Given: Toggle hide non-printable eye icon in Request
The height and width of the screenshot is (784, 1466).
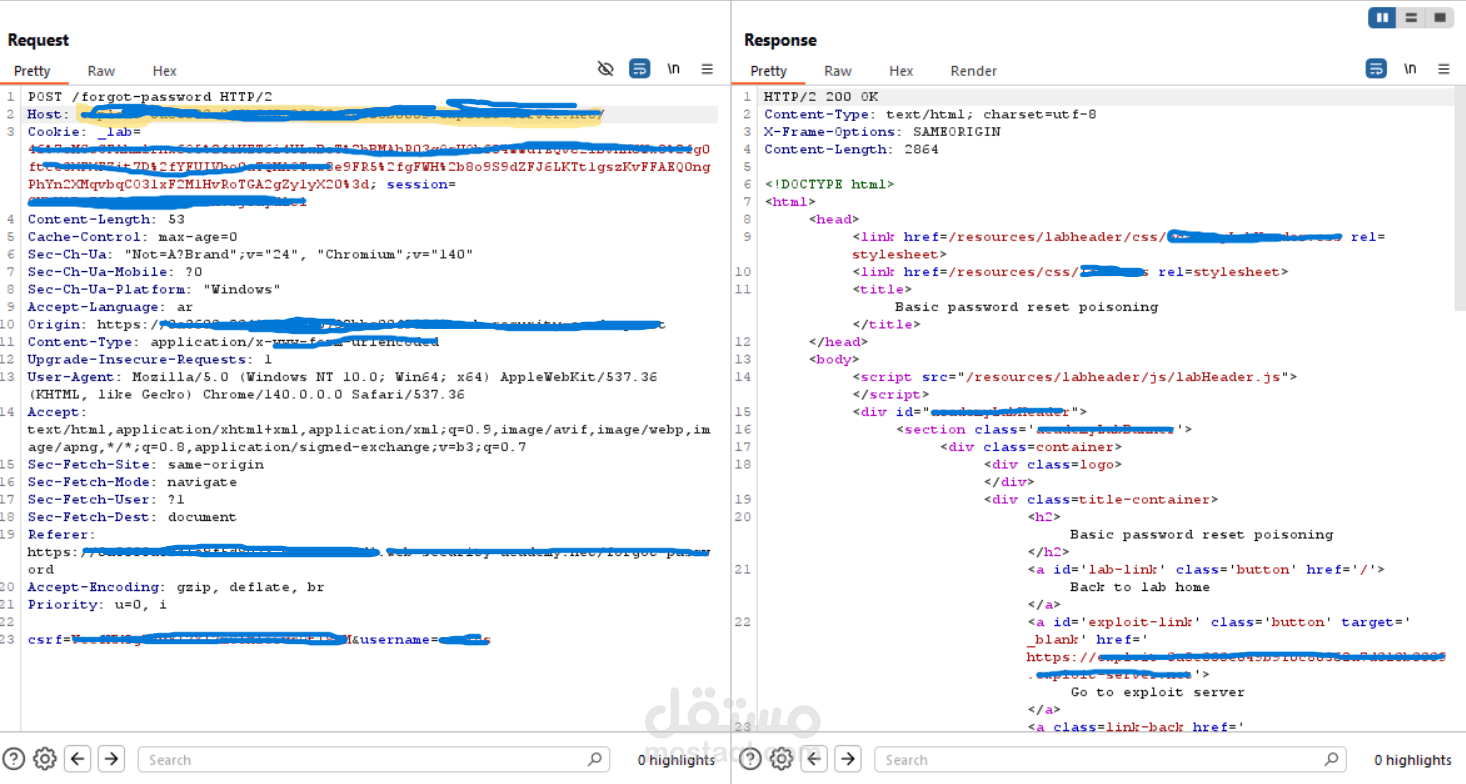Looking at the screenshot, I should pyautogui.click(x=605, y=69).
